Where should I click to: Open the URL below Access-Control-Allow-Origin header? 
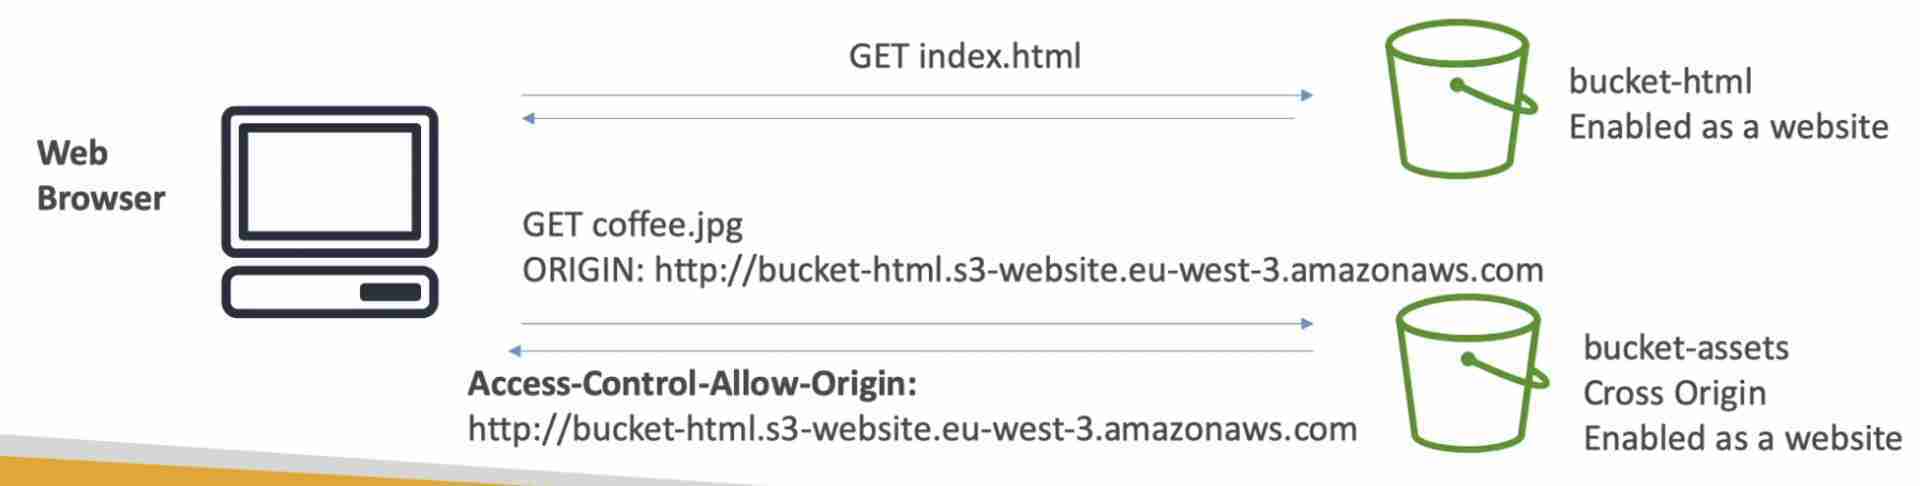coord(912,429)
